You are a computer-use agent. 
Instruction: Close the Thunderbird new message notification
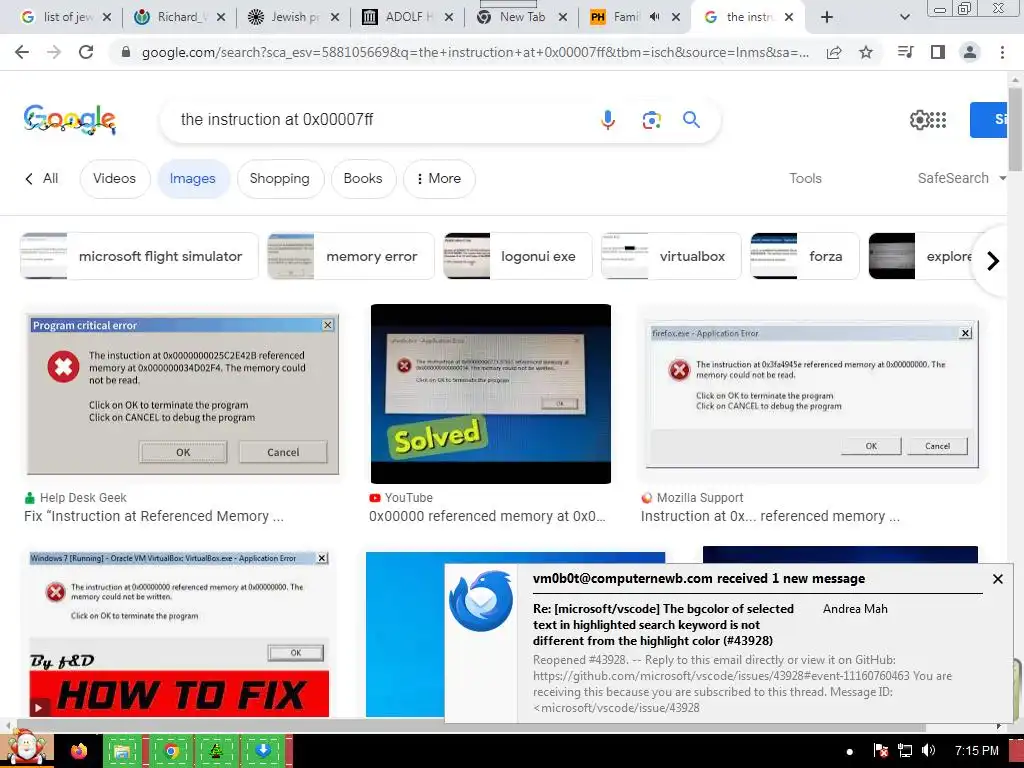click(x=998, y=579)
